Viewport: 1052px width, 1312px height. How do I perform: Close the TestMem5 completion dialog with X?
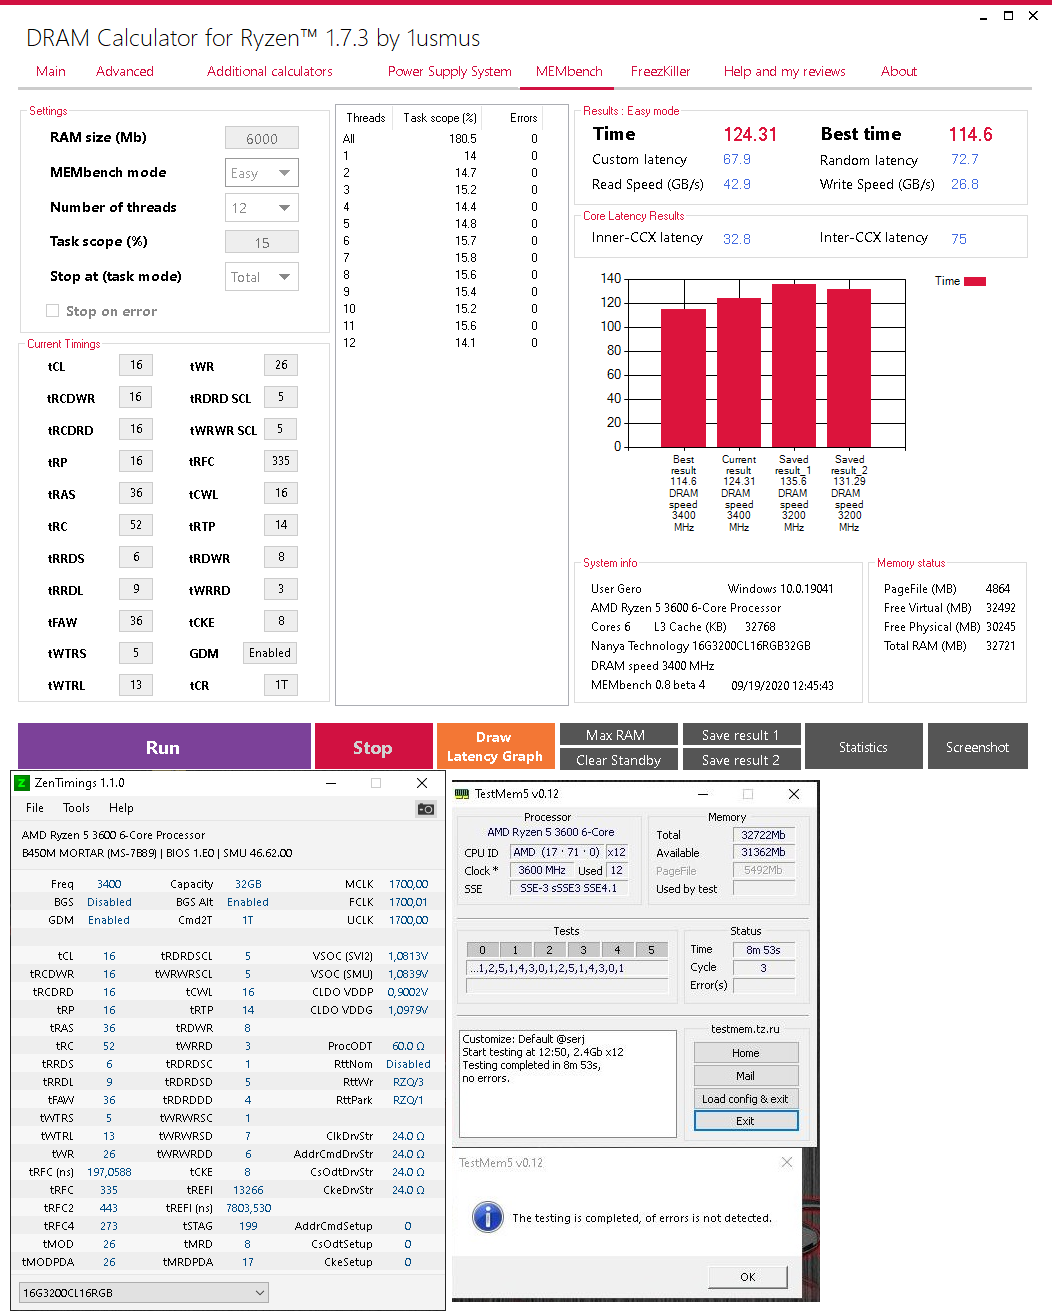[787, 1162]
